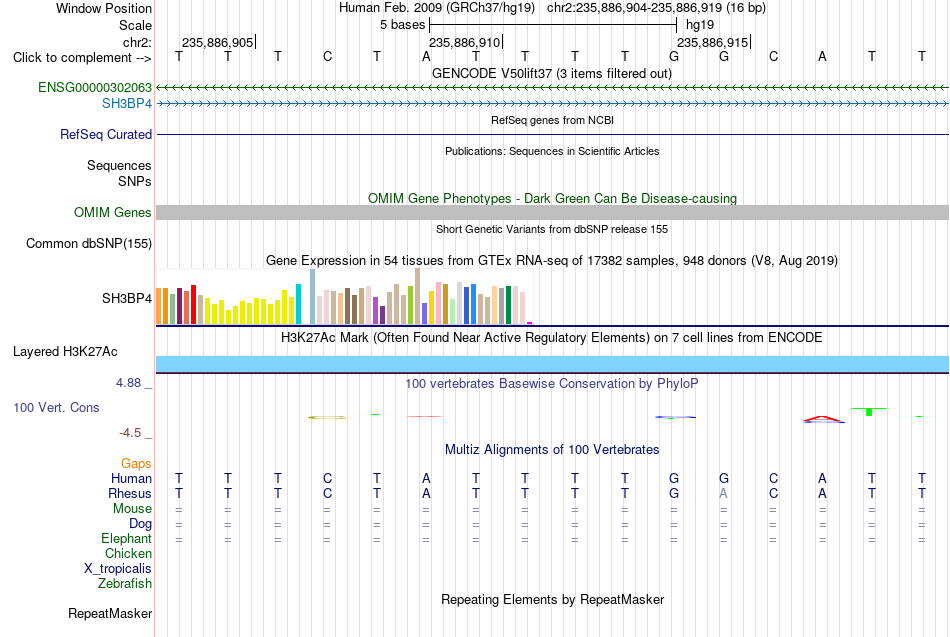Click the SNPs track label

point(135,181)
